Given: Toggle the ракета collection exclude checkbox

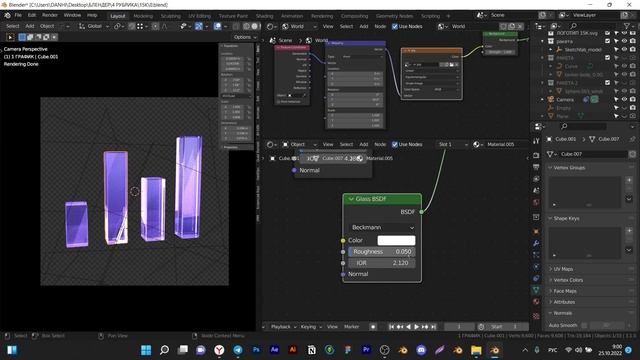Looking at the screenshot, I should click(607, 41).
